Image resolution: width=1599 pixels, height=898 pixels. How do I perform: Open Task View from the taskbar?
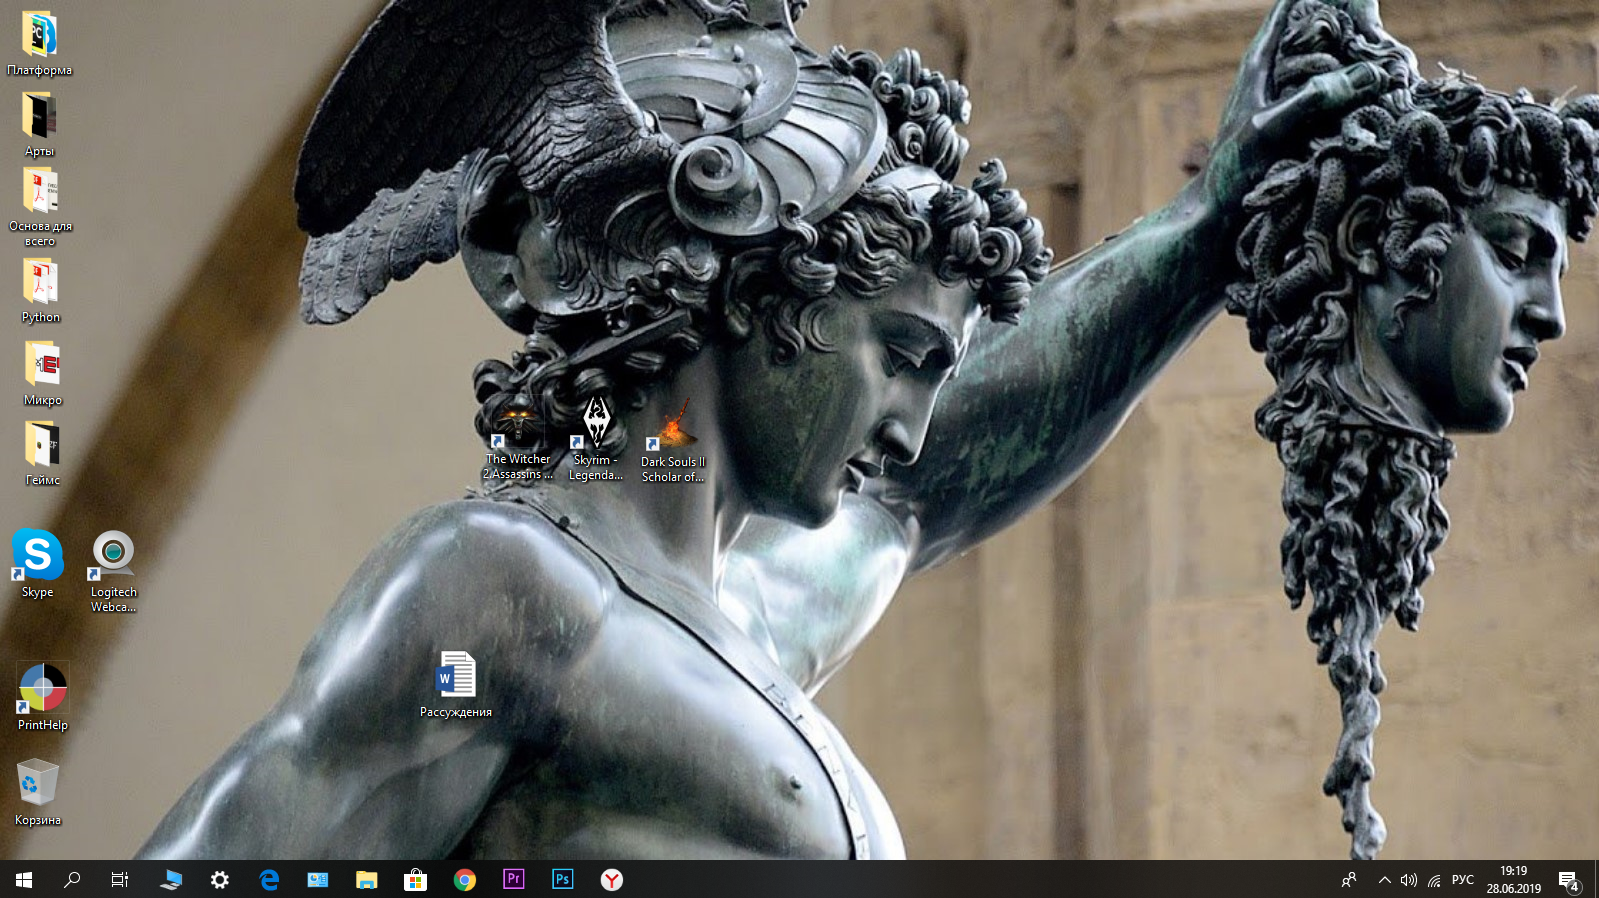point(120,880)
